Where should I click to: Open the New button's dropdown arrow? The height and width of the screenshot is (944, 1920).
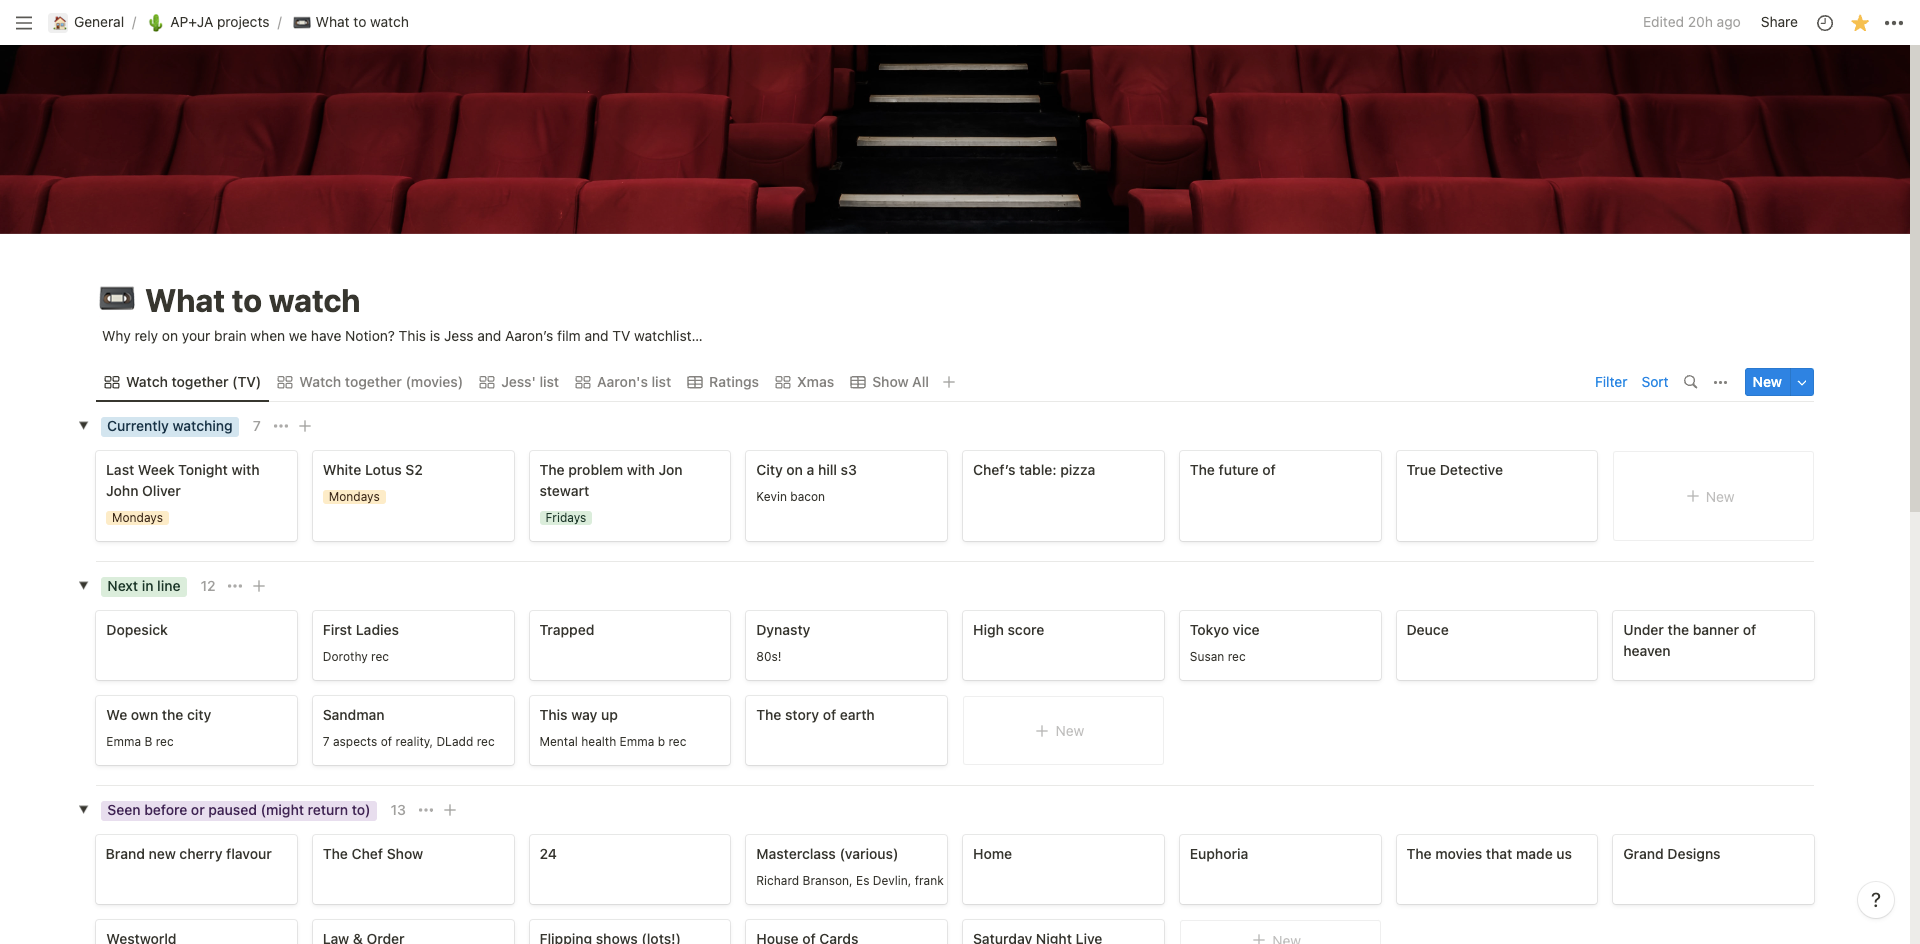[1799, 382]
